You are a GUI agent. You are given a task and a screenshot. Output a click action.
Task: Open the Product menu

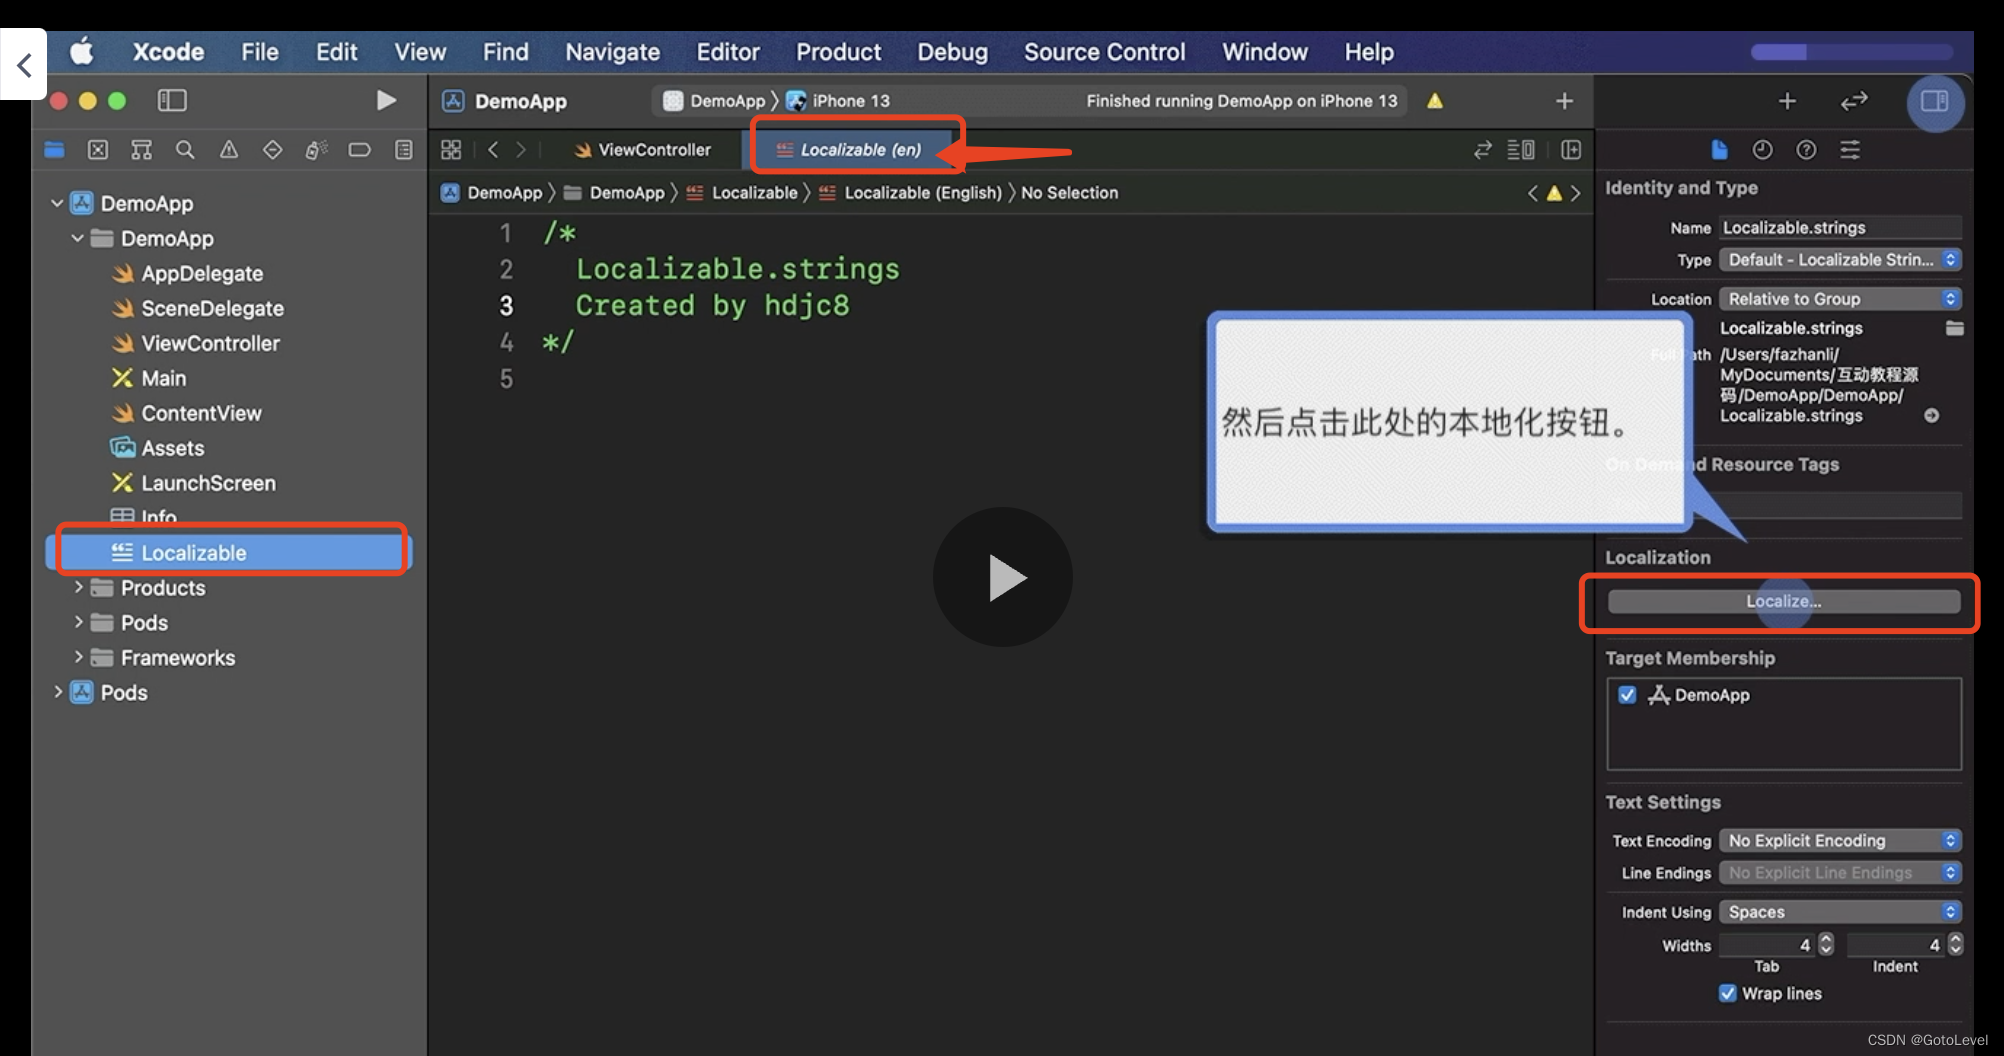[838, 52]
